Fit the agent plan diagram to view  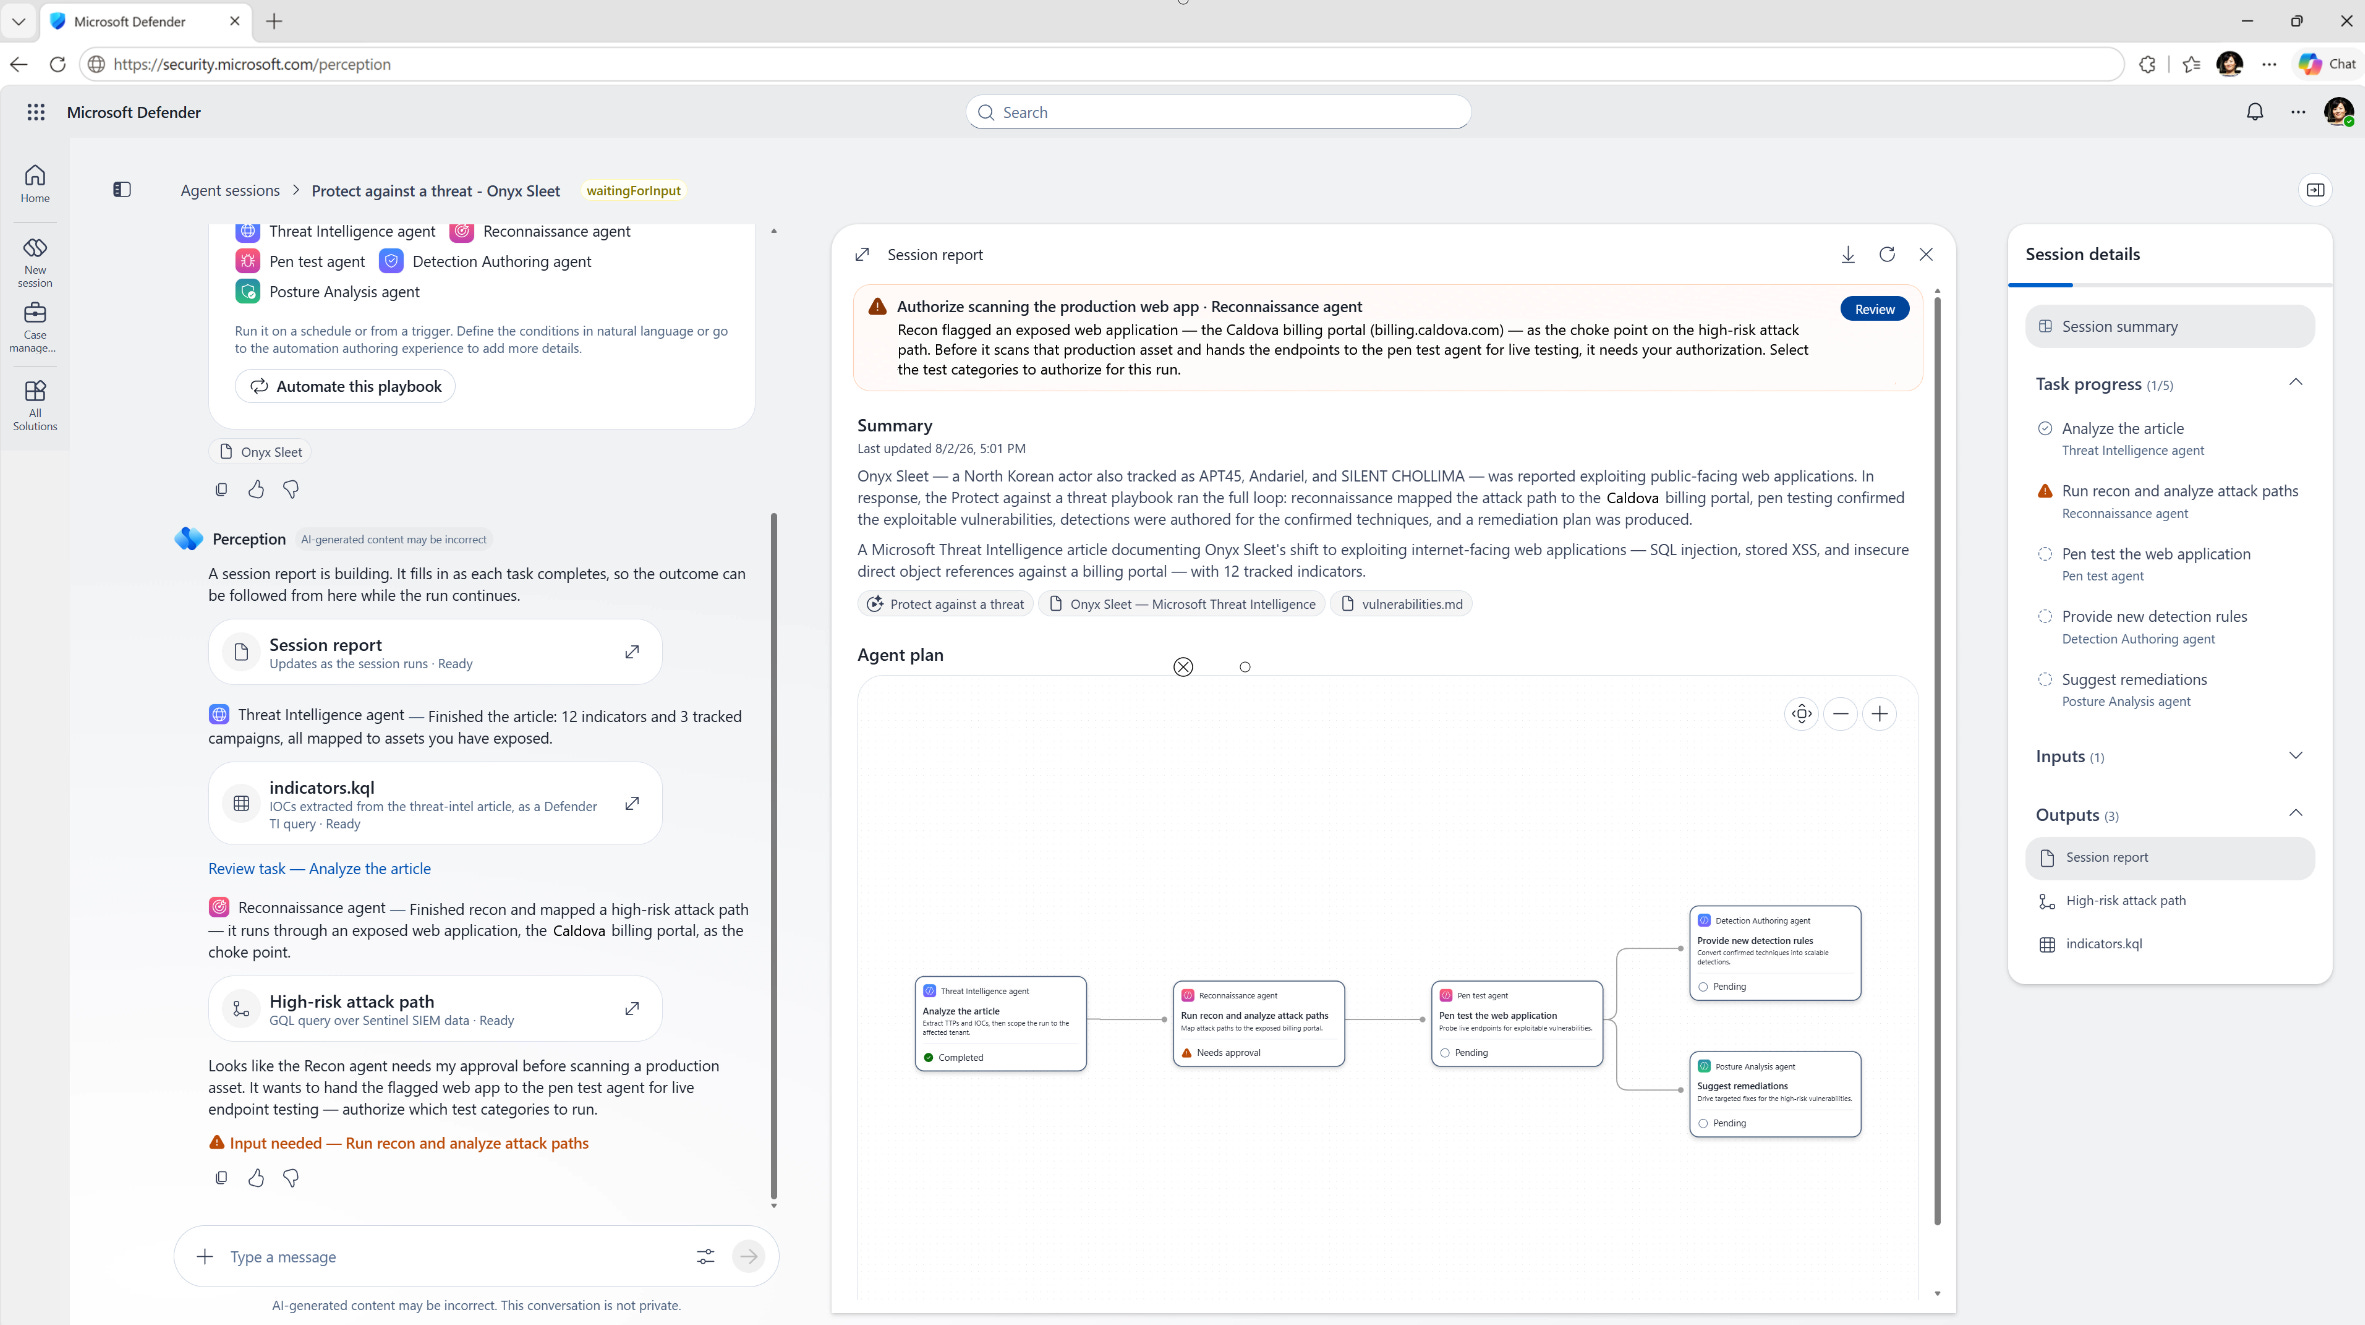coord(1802,714)
